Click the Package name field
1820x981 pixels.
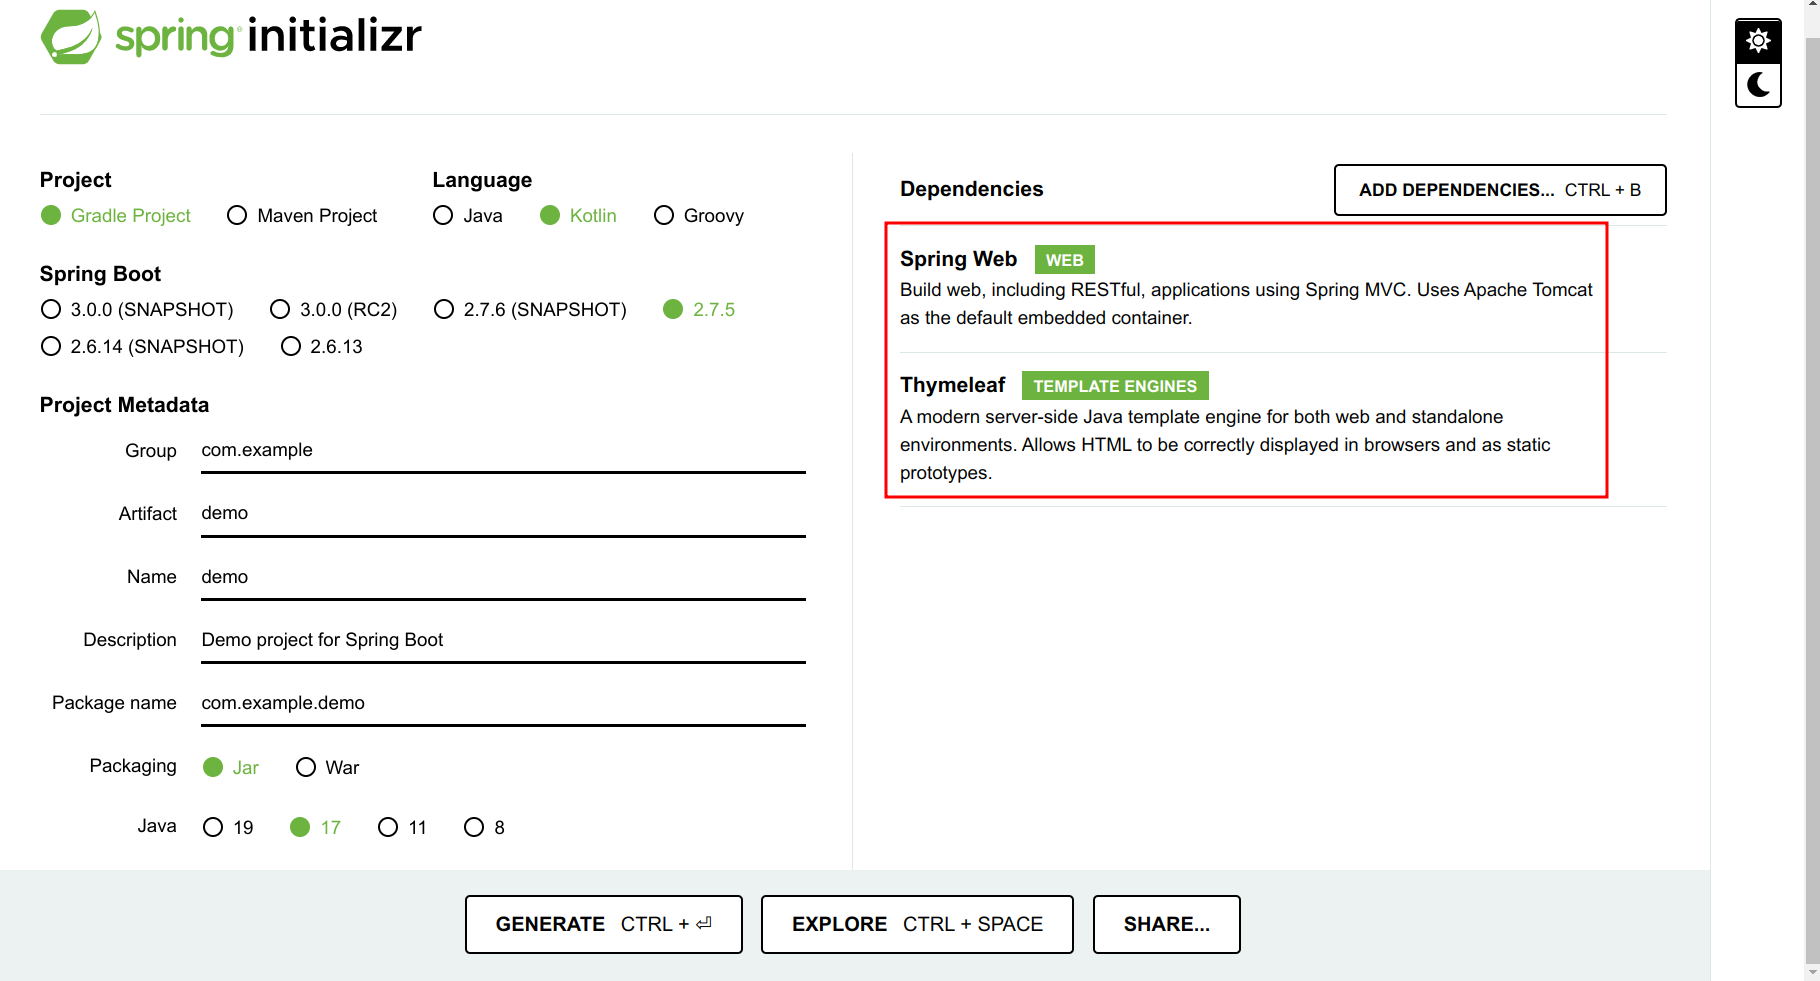click(x=502, y=703)
